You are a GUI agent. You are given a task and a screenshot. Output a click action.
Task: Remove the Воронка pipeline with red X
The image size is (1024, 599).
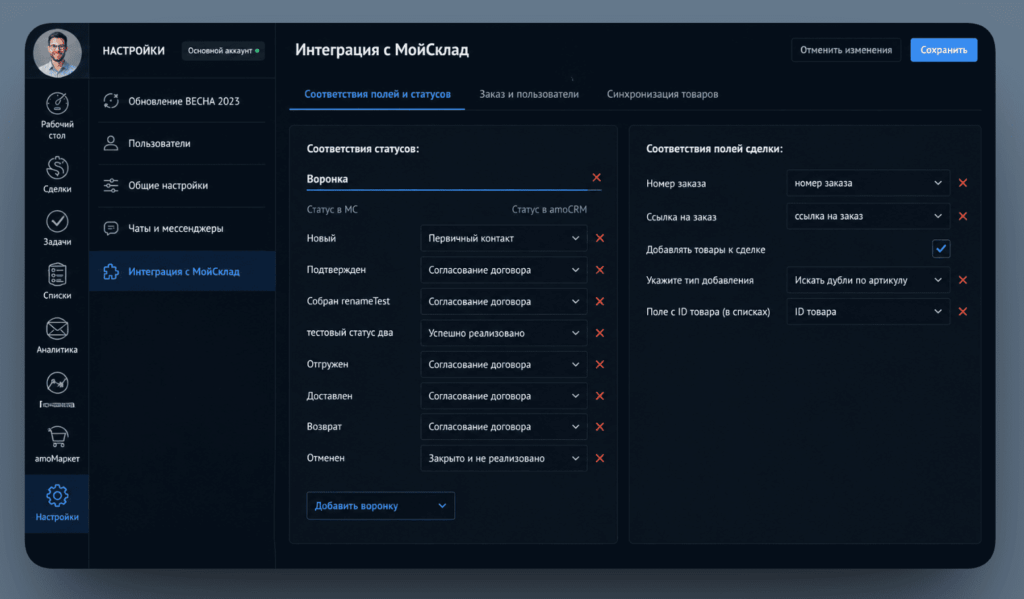click(x=596, y=178)
